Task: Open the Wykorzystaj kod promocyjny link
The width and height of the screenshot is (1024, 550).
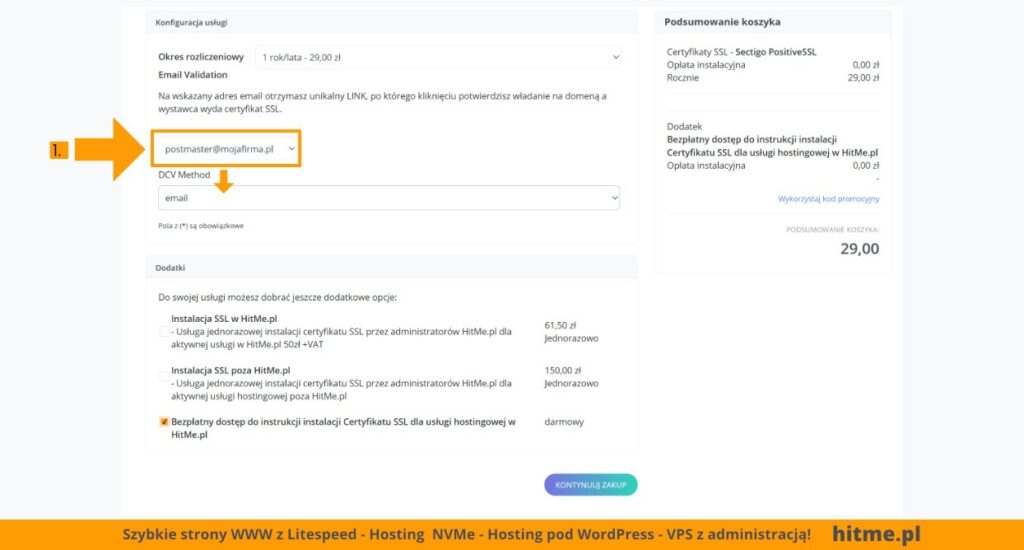Action: point(828,199)
